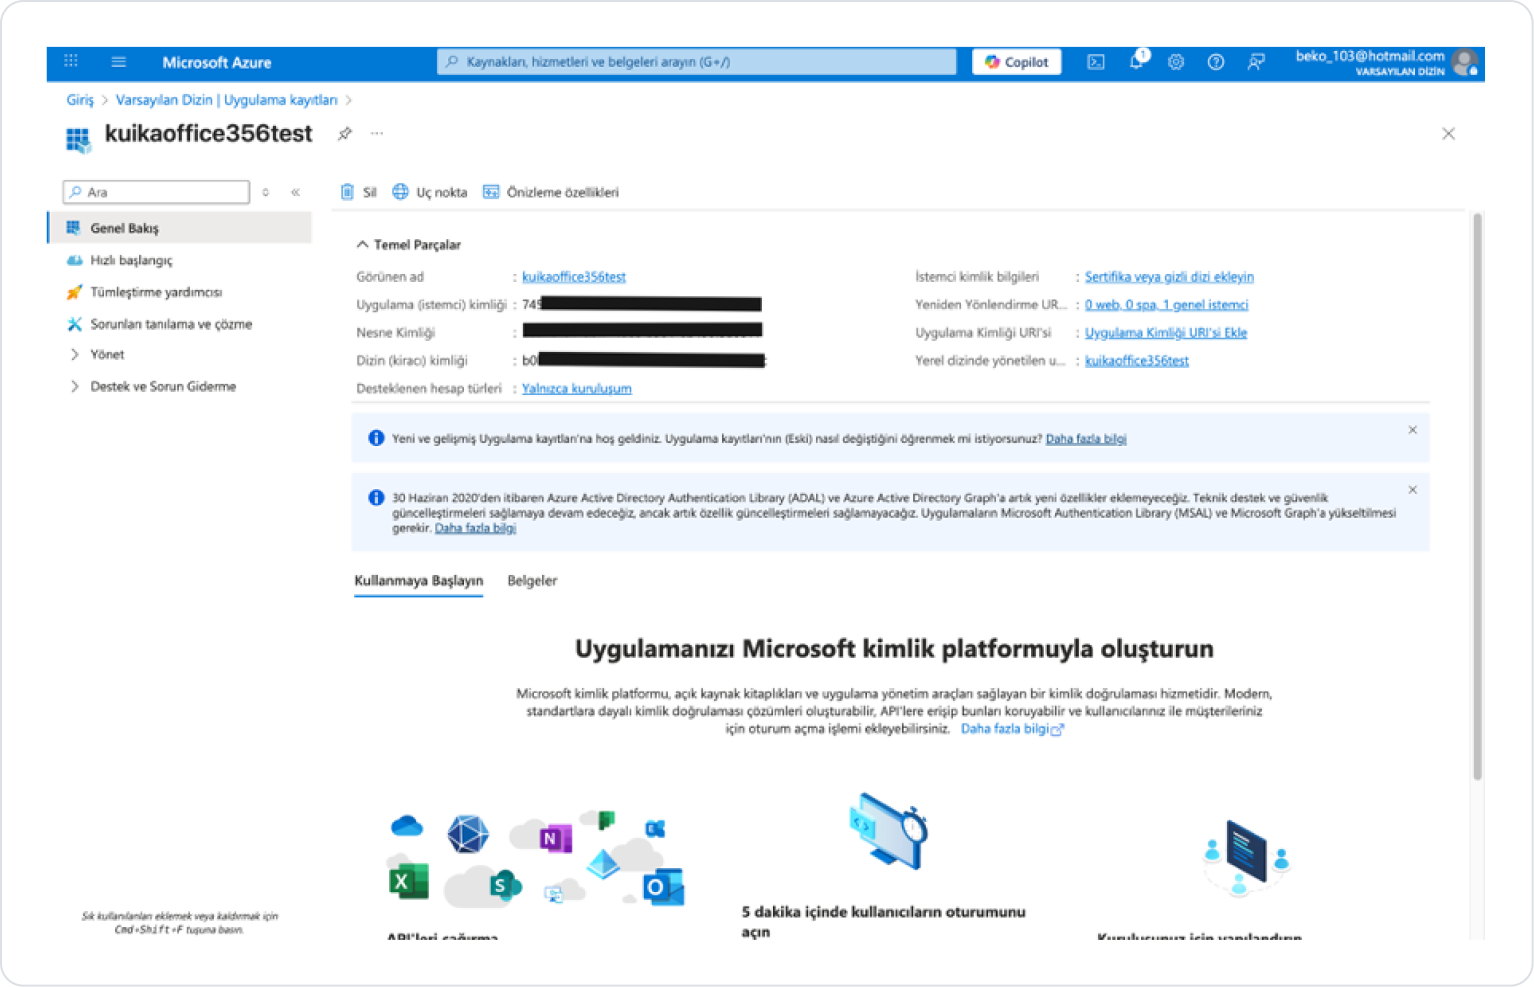The height and width of the screenshot is (987, 1534).
Task: Open Copilot
Action: coord(1017,62)
